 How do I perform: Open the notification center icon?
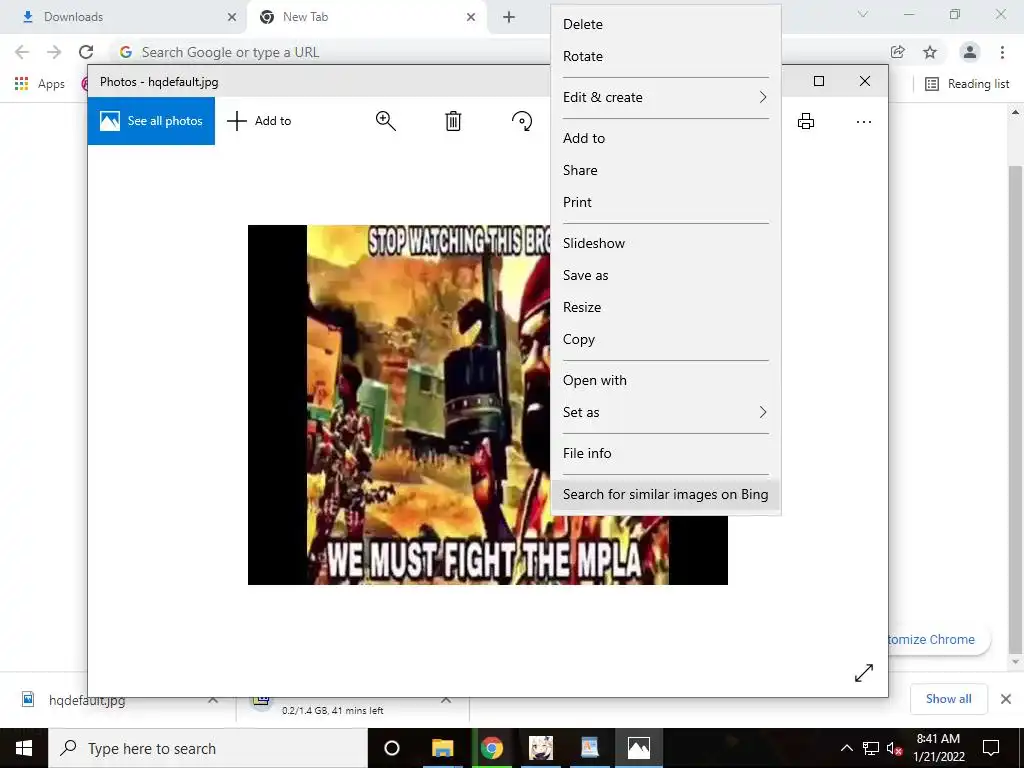point(991,748)
